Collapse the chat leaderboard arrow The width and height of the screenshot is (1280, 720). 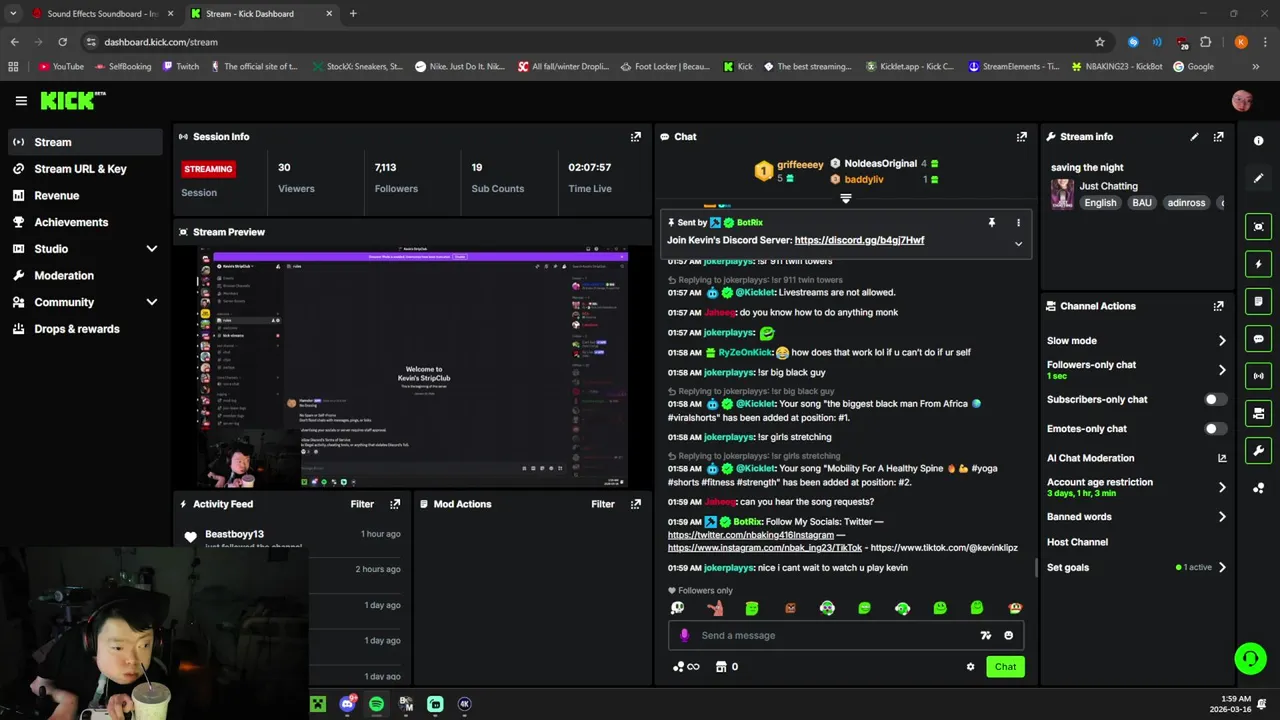click(846, 199)
